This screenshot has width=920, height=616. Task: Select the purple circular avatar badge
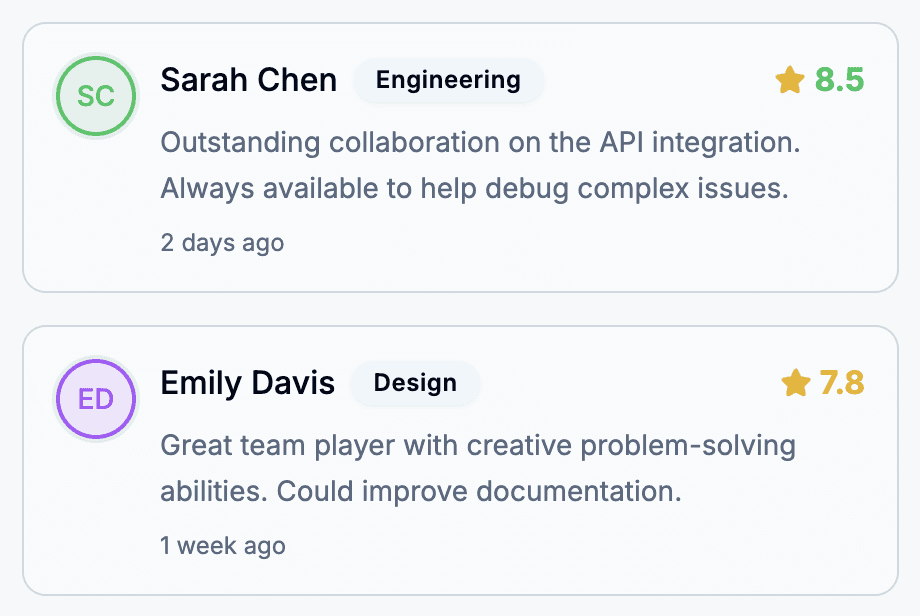point(95,399)
